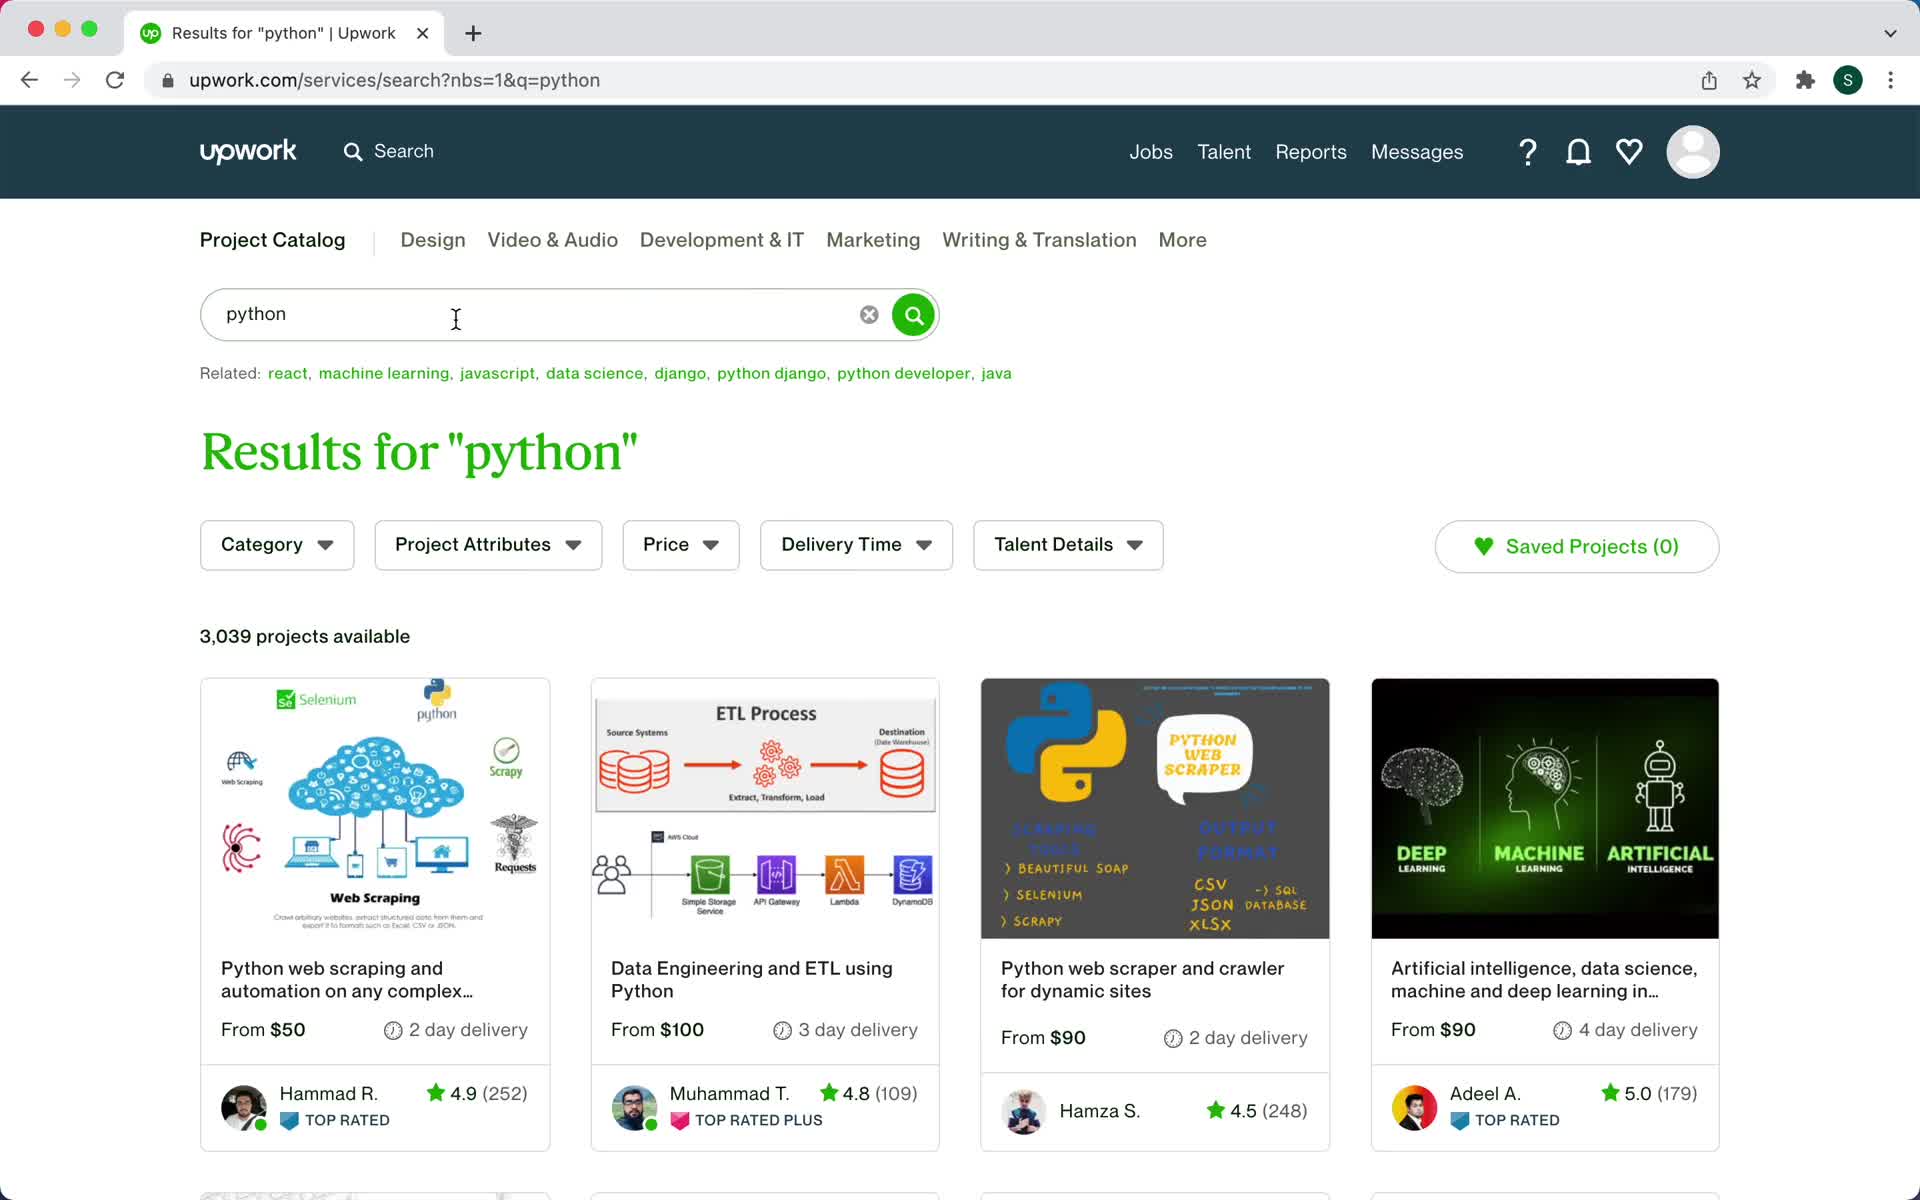Screen dimensions: 1920x1200
Task: Click Hamza S. profile photo
Action: 1023,1111
